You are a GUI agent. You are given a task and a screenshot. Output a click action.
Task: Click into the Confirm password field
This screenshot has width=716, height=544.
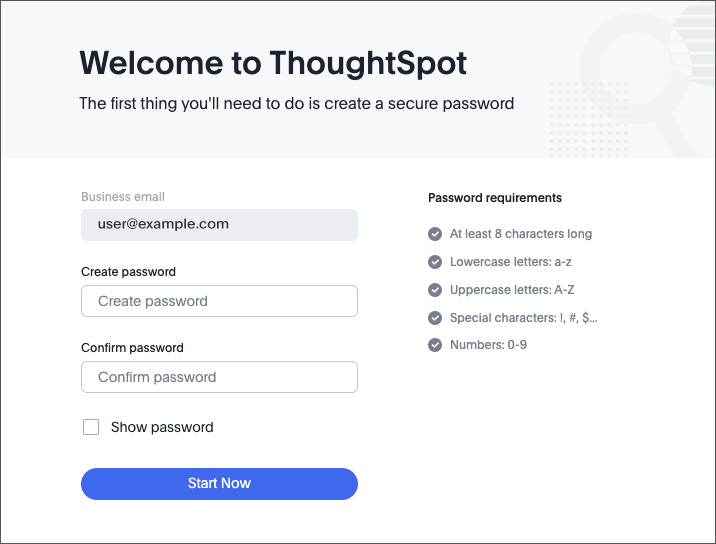pos(219,377)
